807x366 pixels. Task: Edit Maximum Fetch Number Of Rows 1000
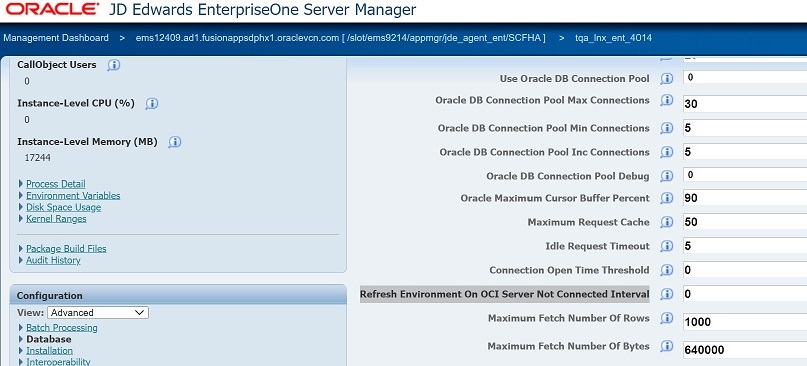tap(745, 322)
